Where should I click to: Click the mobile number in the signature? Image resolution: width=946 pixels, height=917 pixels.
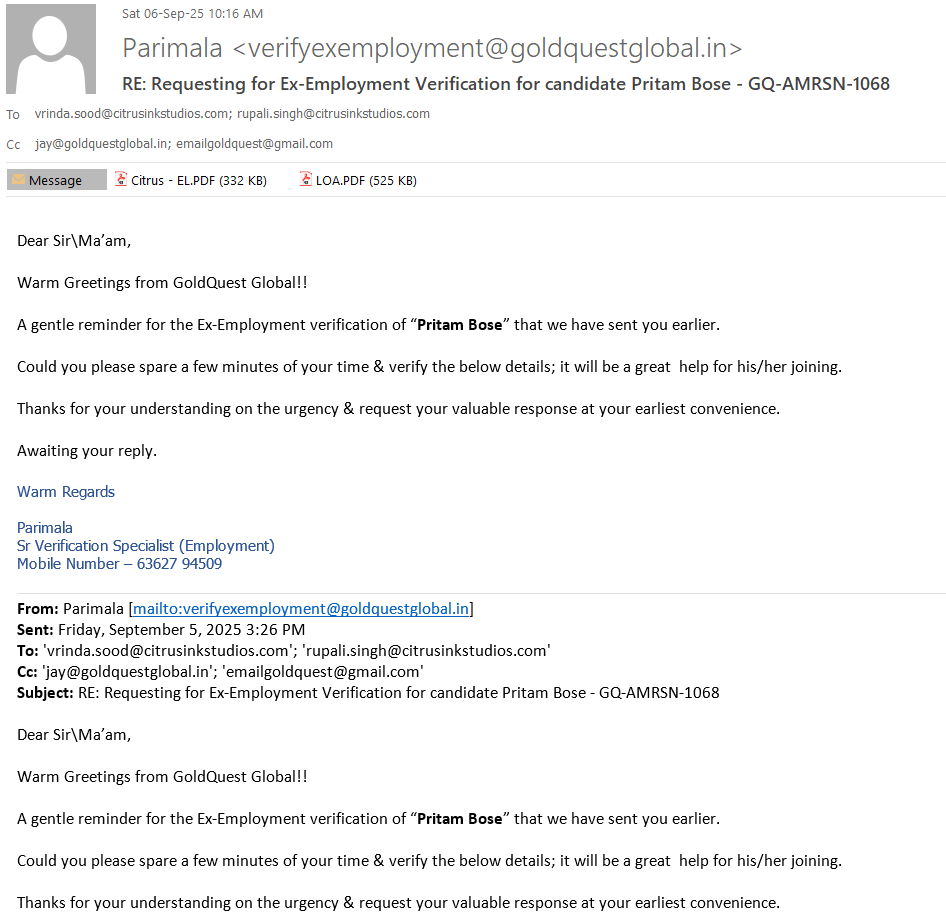119,564
